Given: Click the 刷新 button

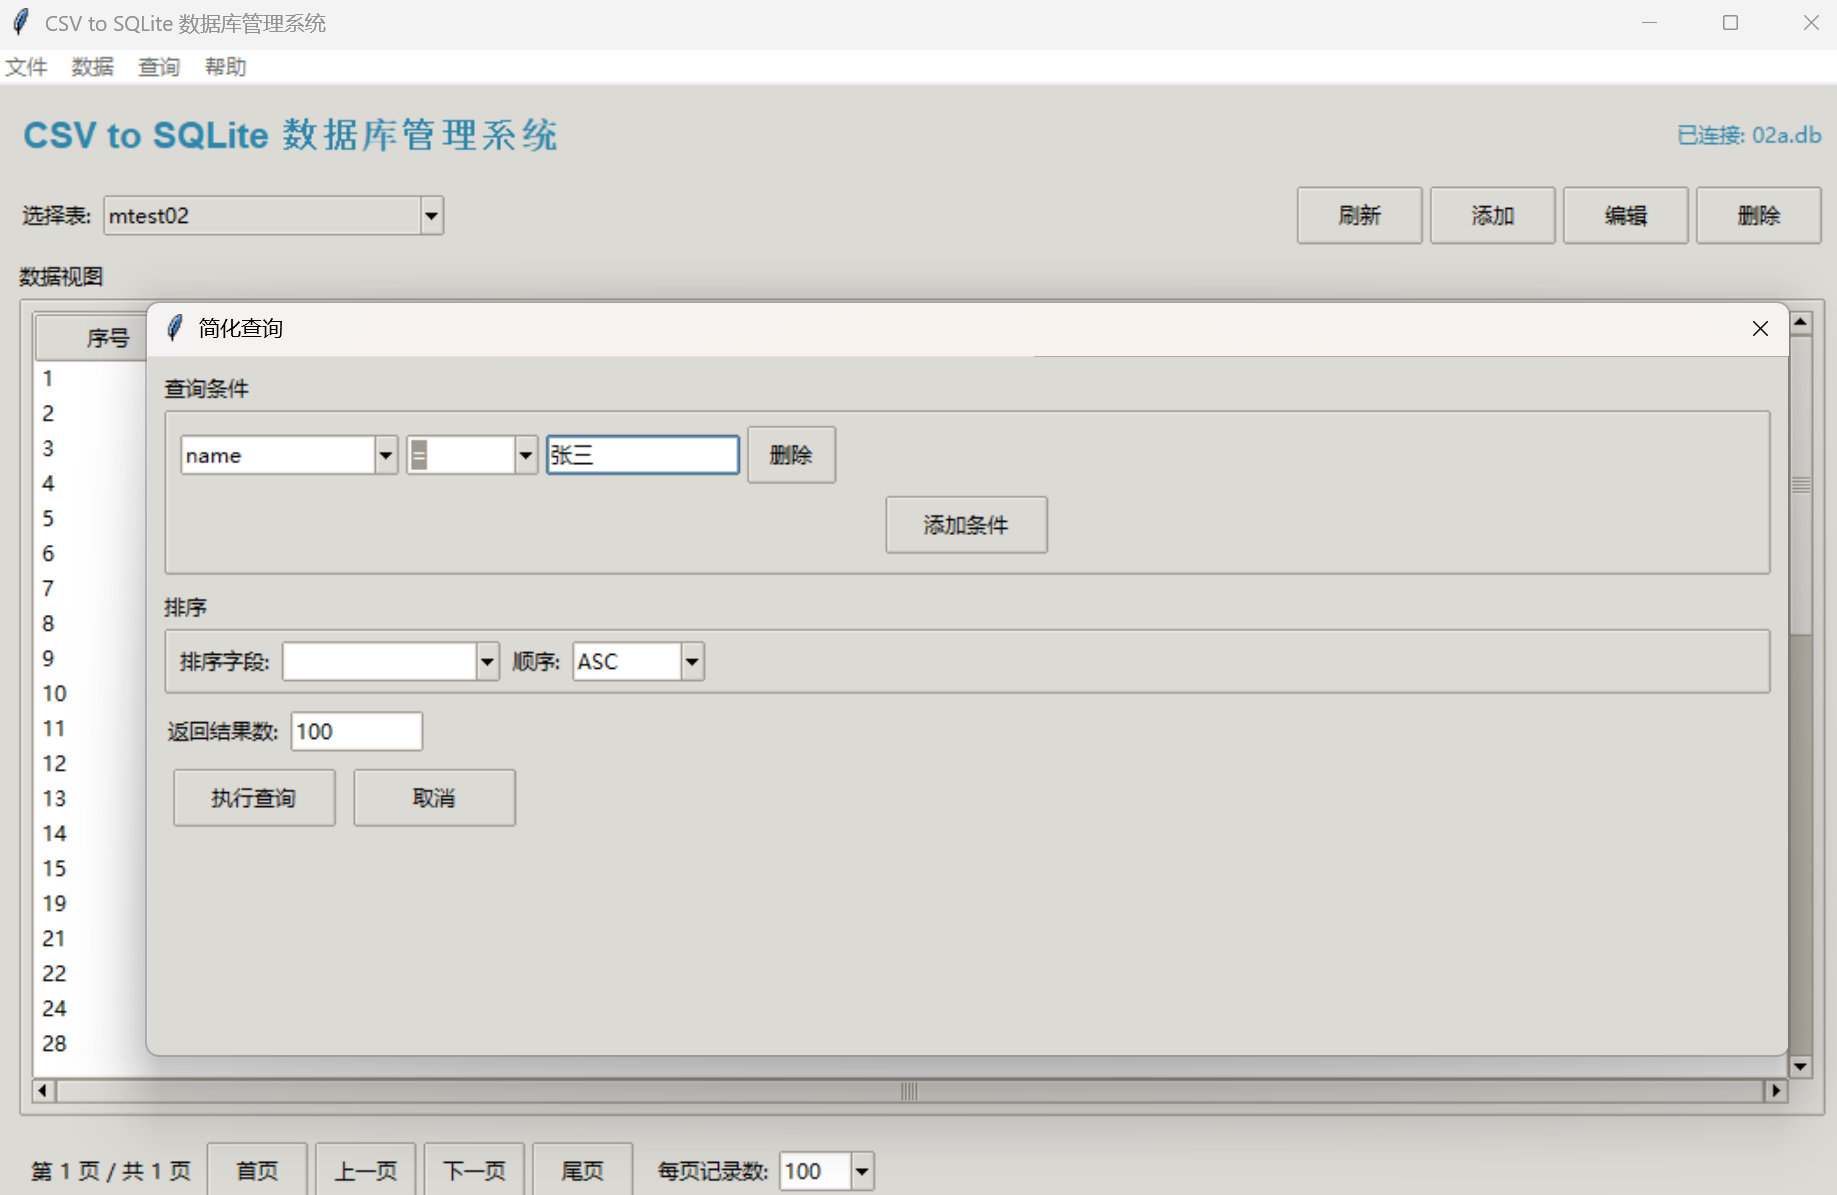Looking at the screenshot, I should pos(1358,215).
